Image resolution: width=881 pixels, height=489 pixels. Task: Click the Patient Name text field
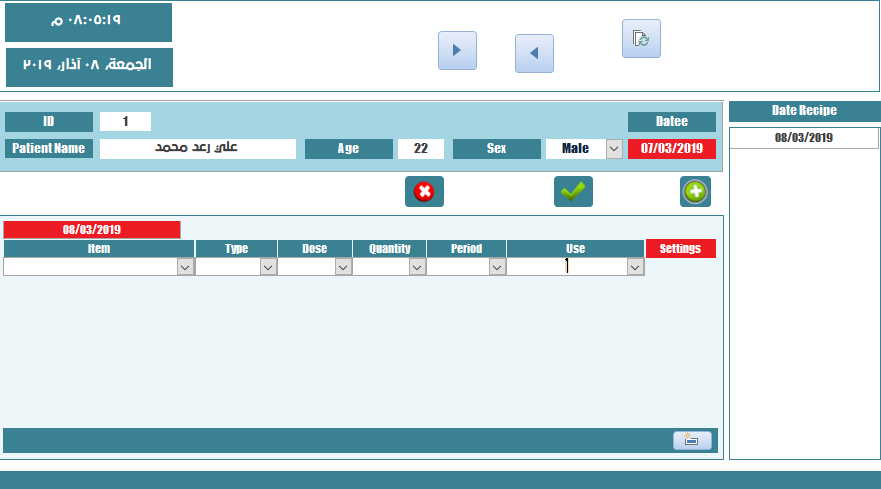click(x=198, y=149)
